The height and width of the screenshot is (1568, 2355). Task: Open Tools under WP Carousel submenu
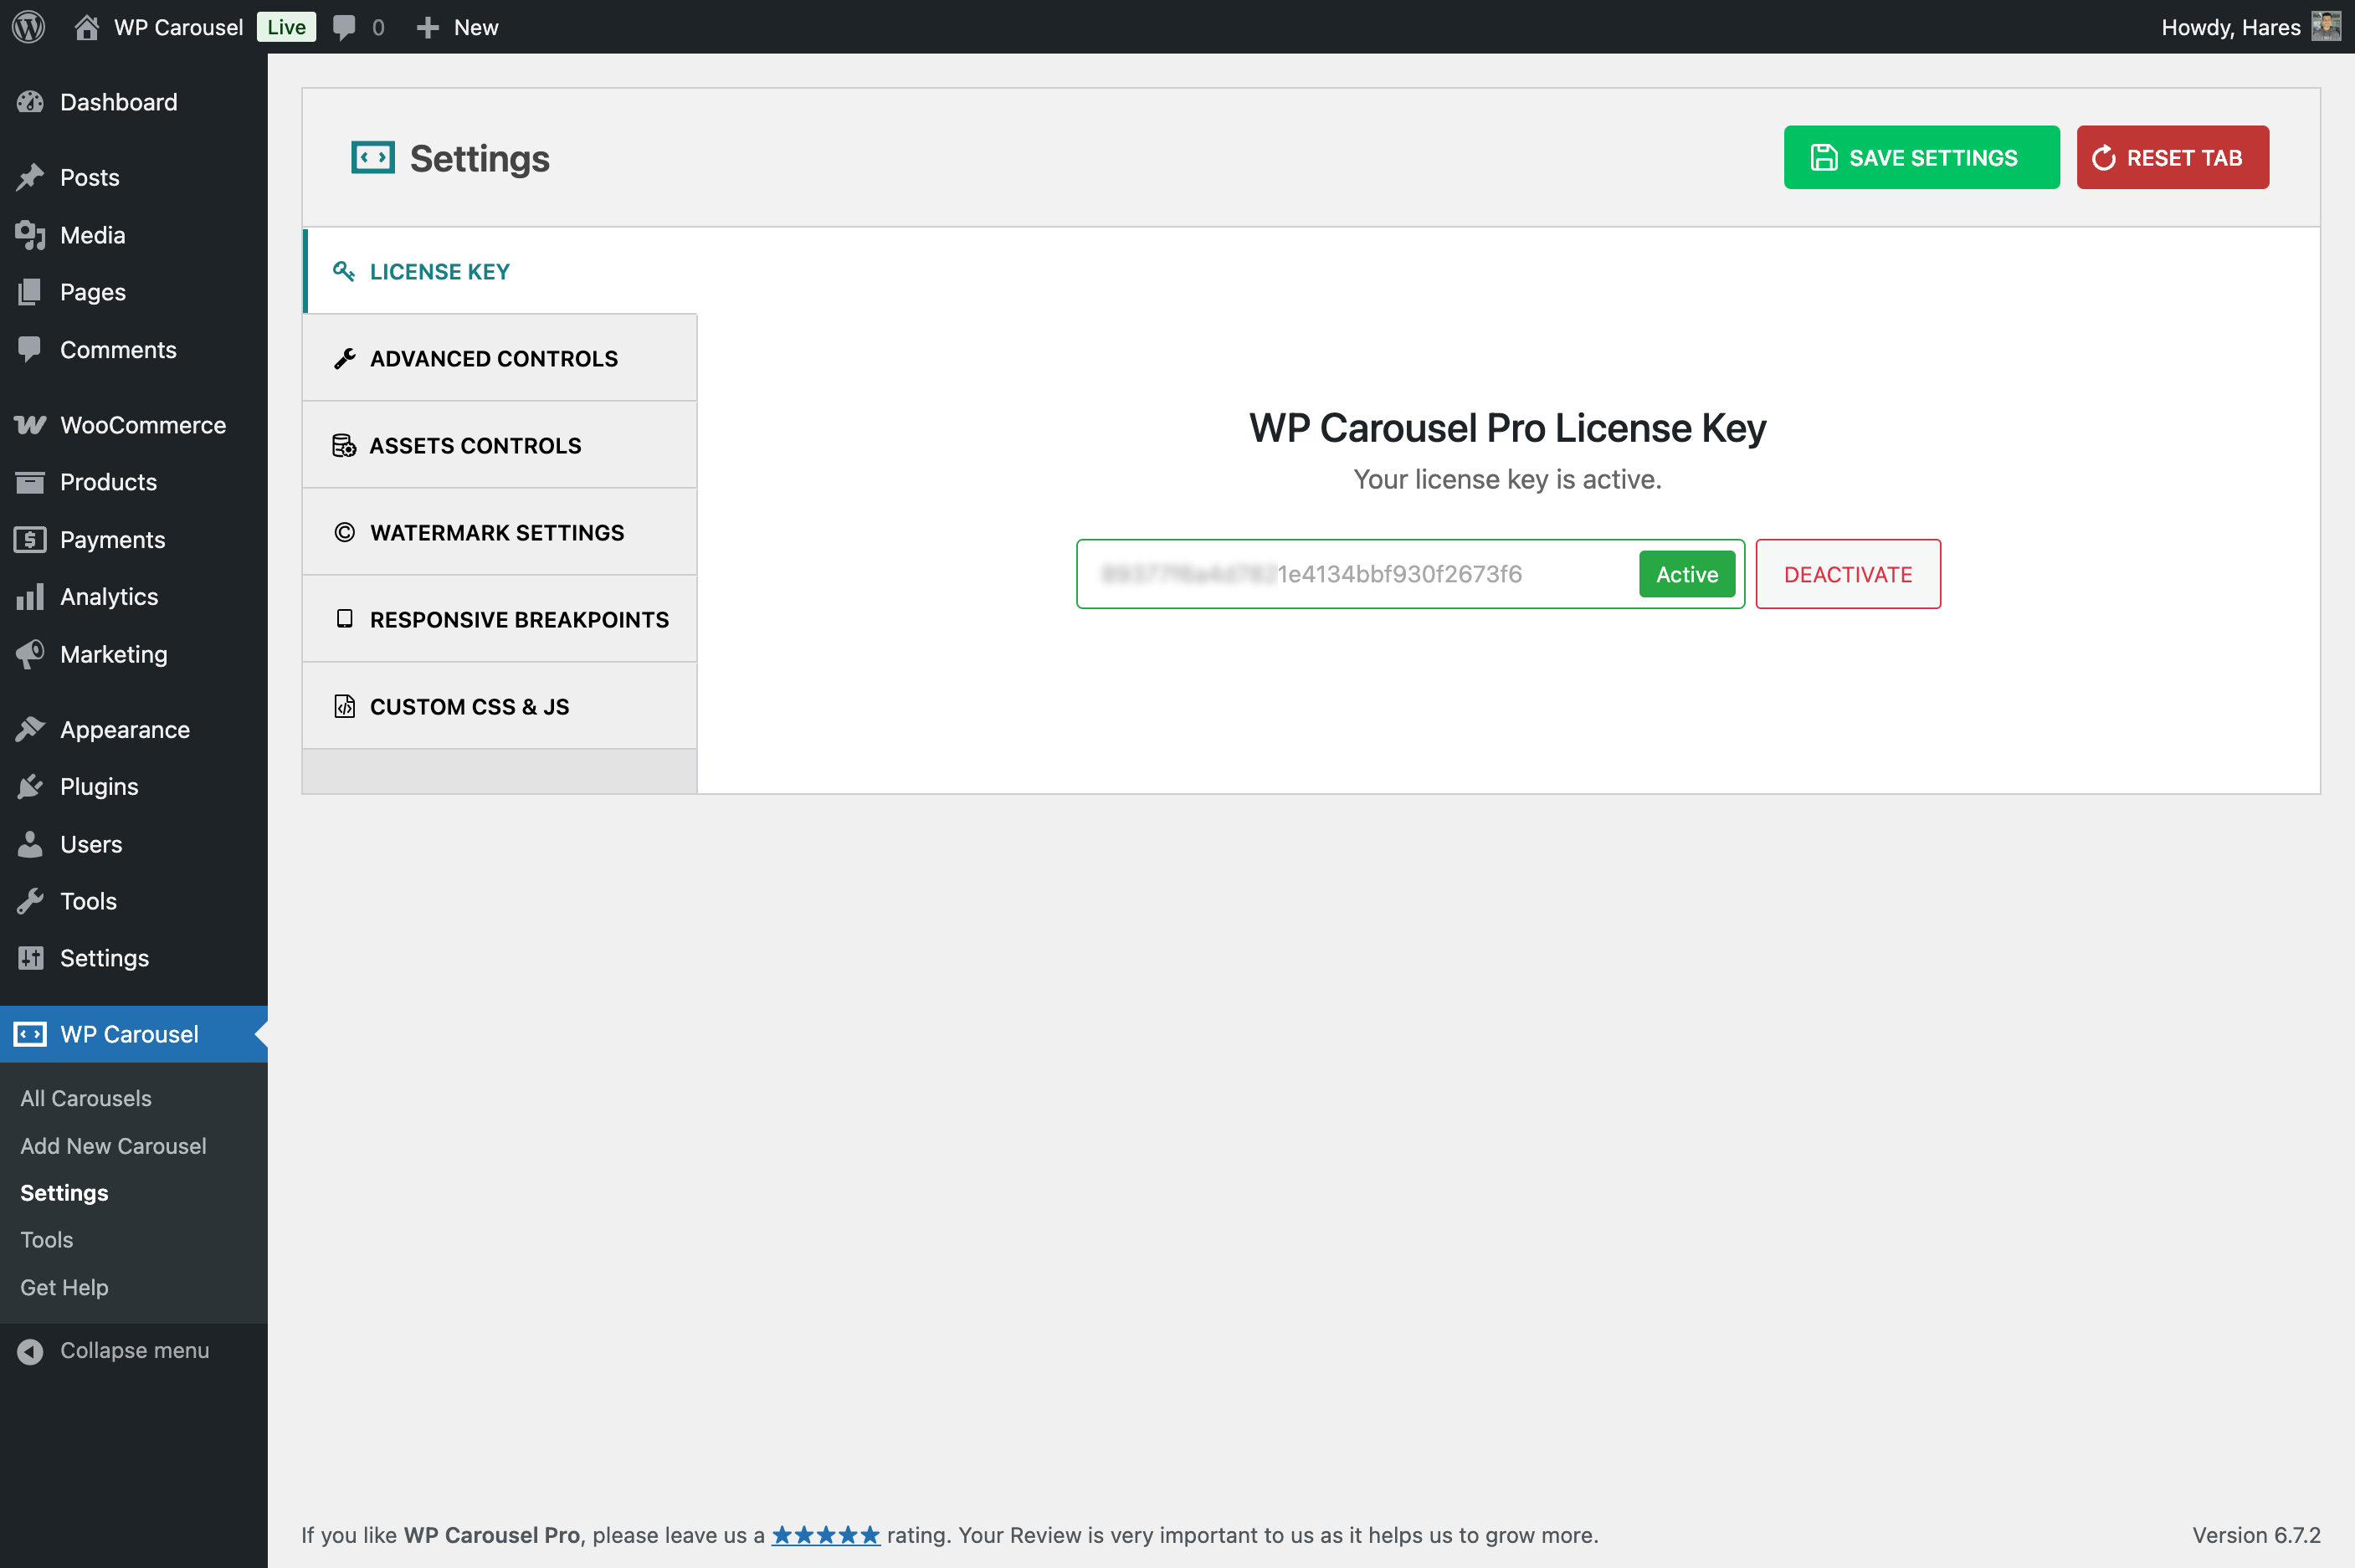[47, 1240]
